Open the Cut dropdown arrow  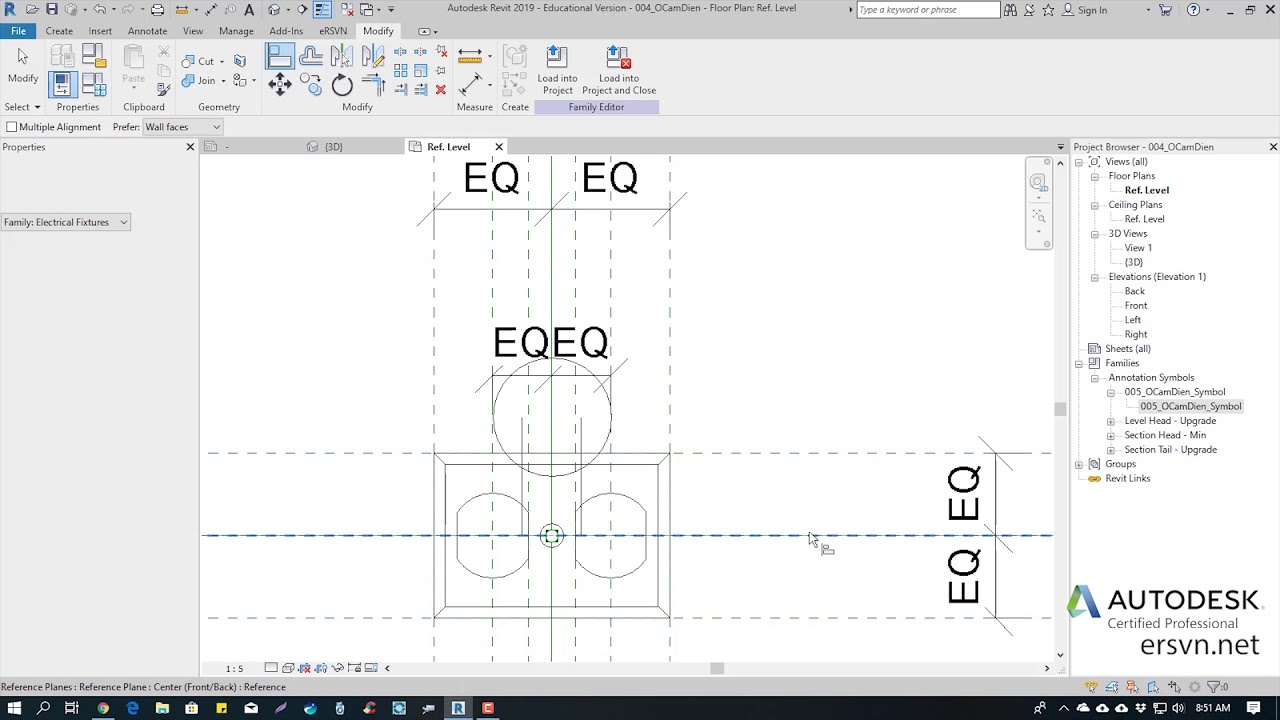[x=222, y=61]
